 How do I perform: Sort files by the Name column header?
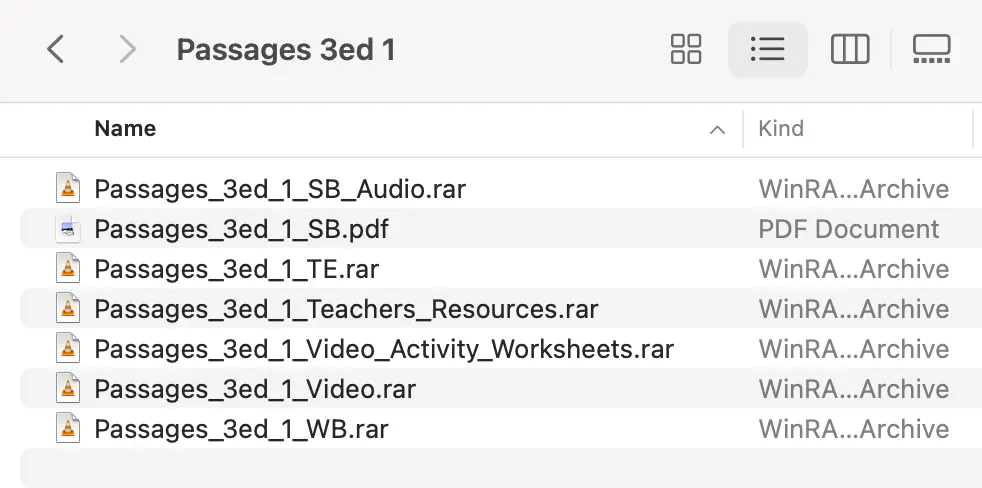(x=125, y=128)
